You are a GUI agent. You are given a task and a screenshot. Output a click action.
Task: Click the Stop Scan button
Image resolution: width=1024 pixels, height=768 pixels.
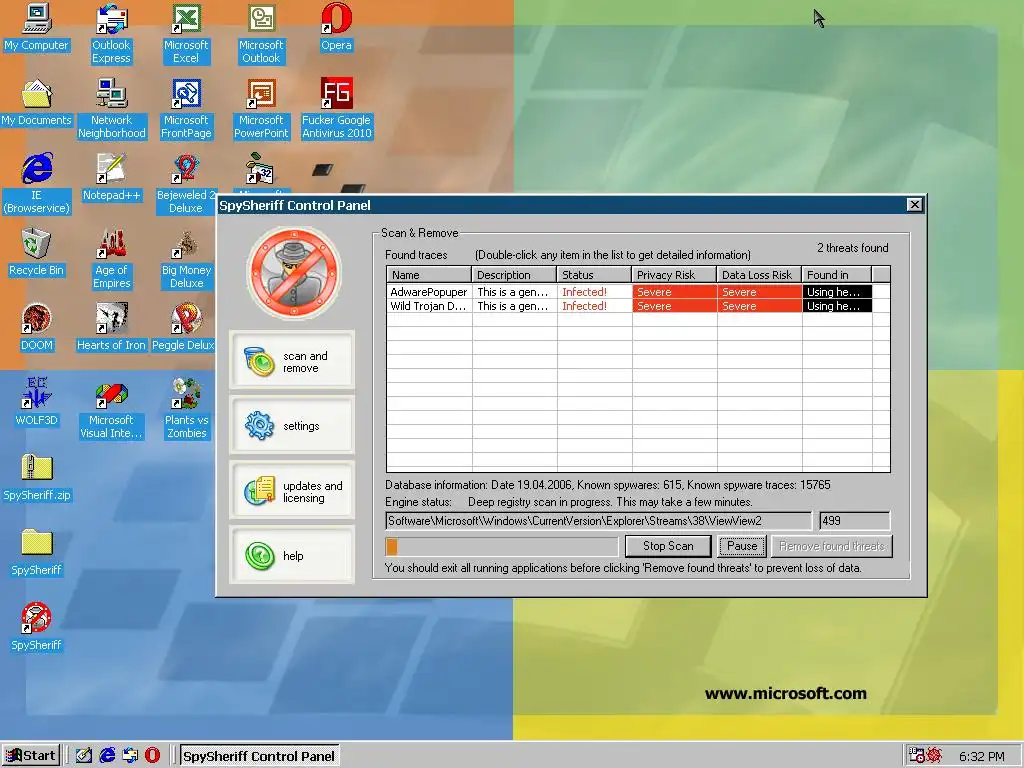tap(668, 546)
